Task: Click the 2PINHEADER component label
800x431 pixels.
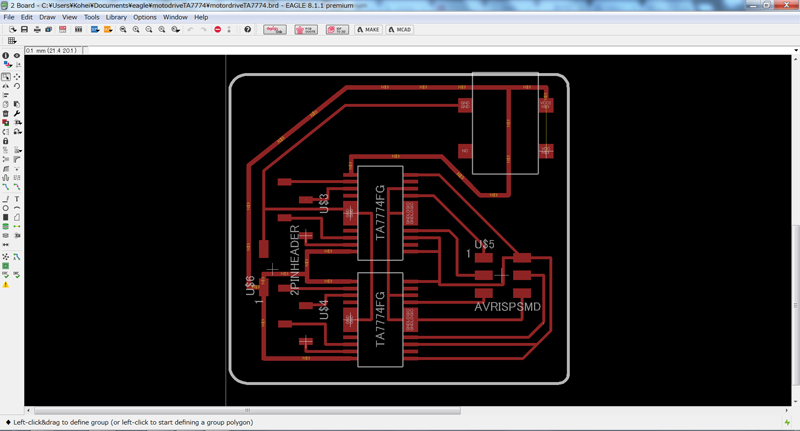Action: coord(294,260)
